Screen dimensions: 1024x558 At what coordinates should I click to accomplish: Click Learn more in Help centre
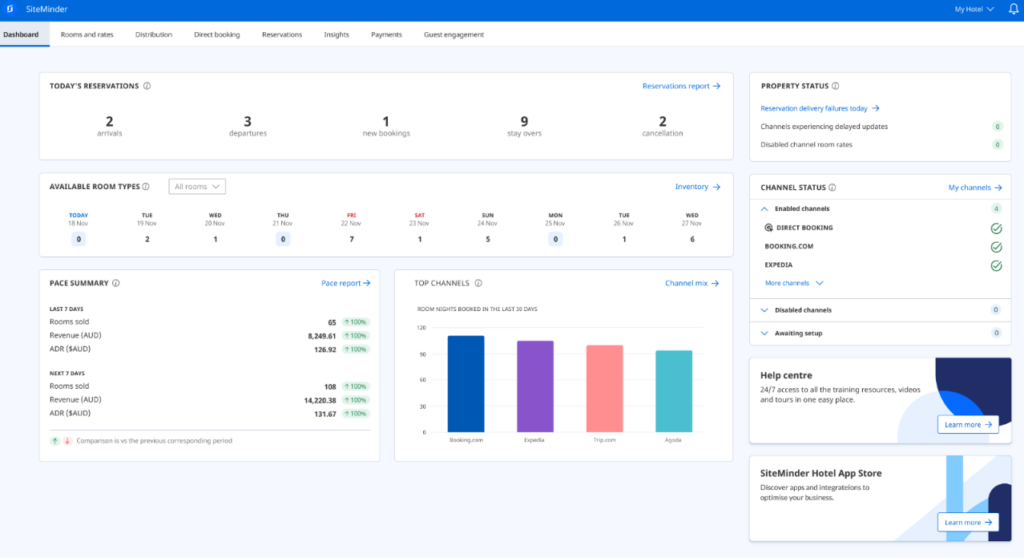coord(968,424)
